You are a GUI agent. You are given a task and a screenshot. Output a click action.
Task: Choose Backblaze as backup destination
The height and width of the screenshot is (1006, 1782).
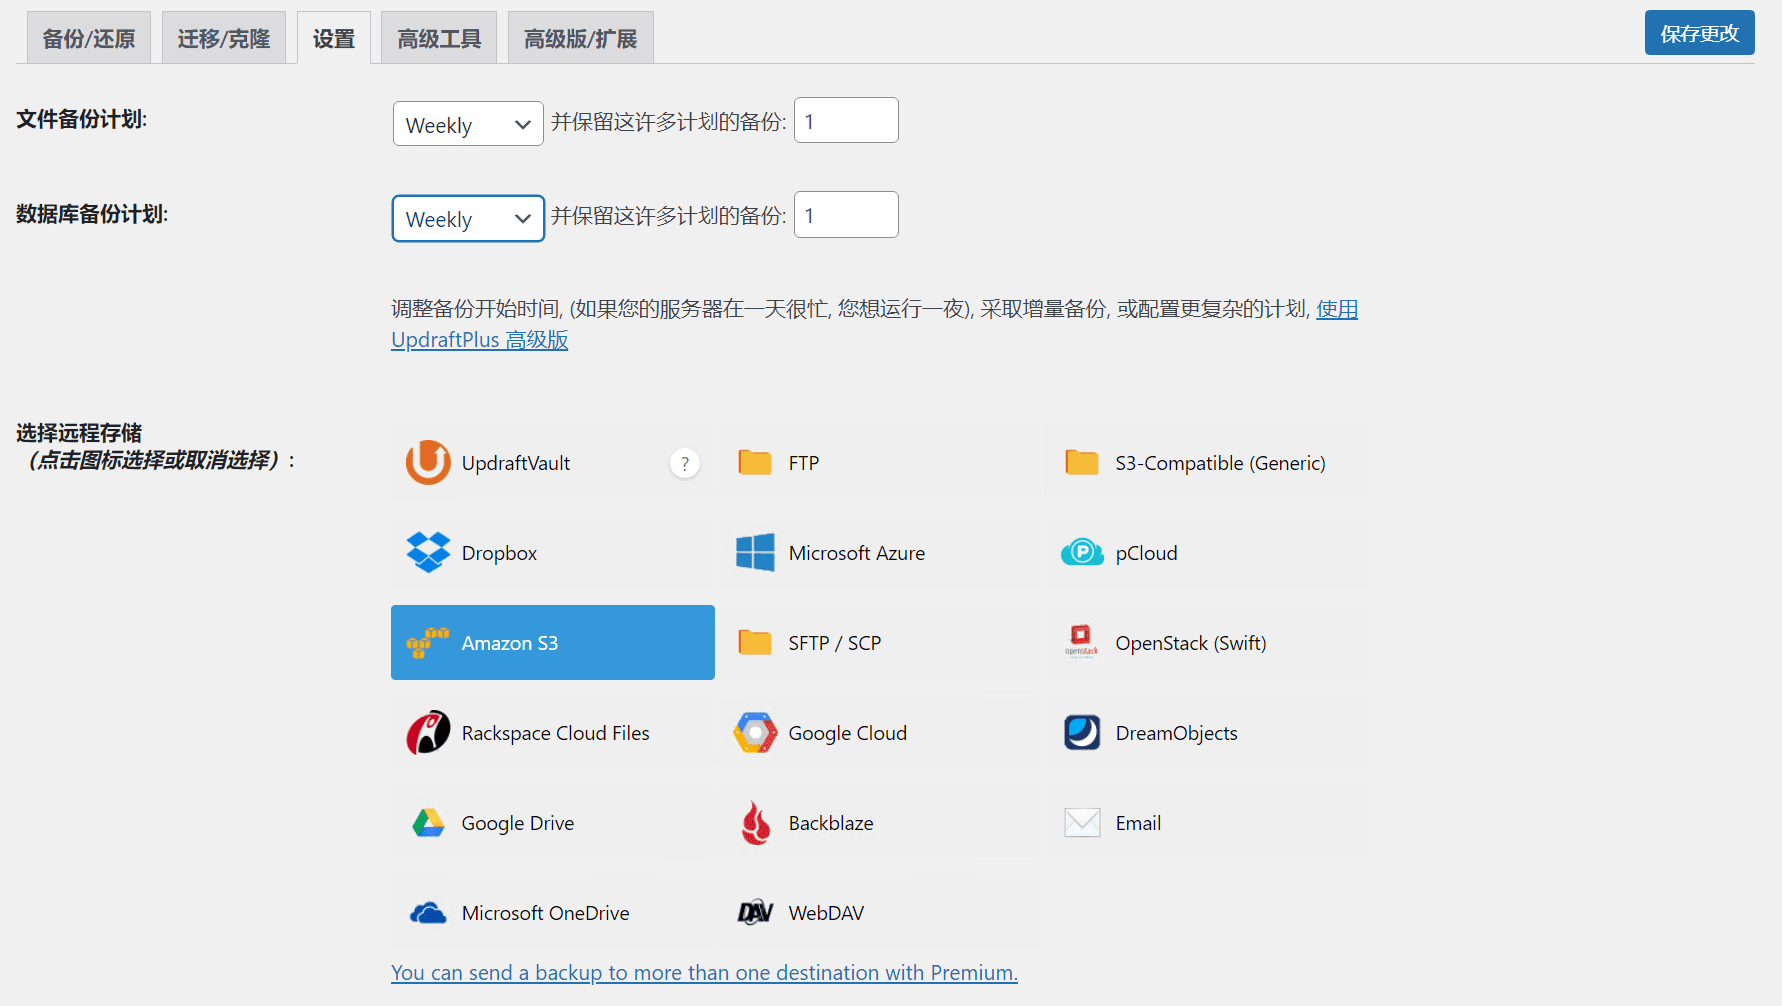point(804,822)
